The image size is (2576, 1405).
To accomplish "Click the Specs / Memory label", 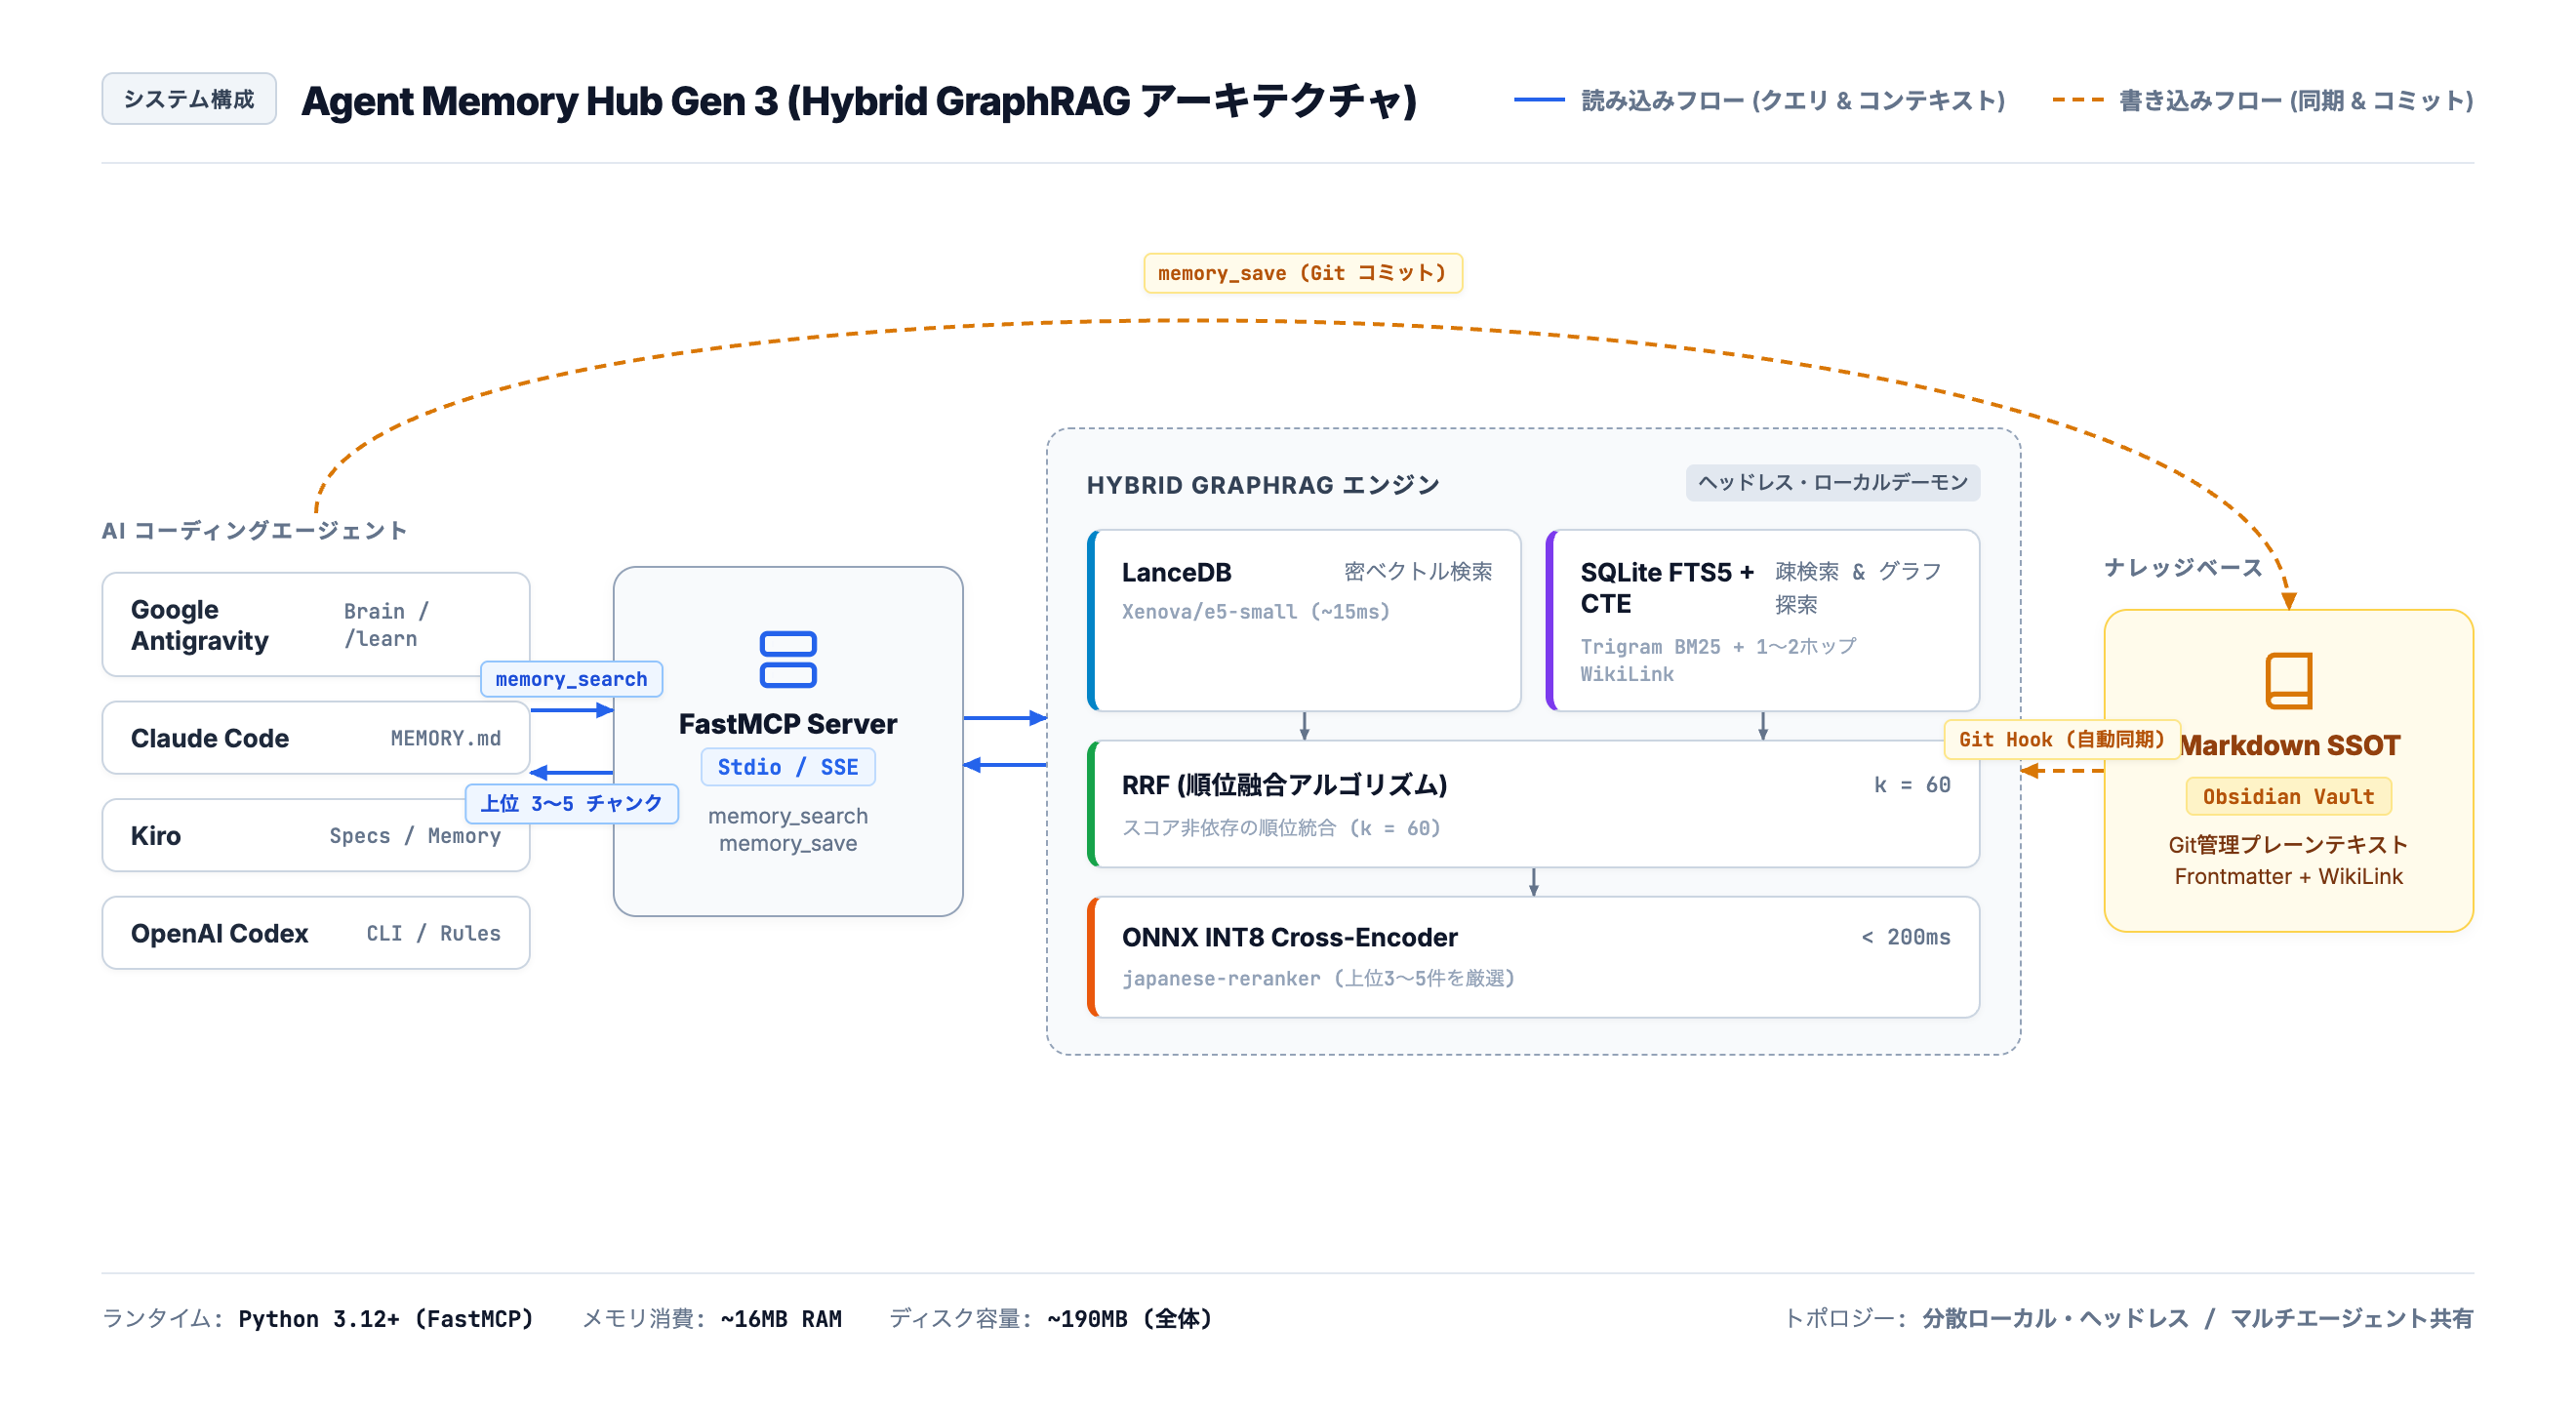I will (x=415, y=836).
